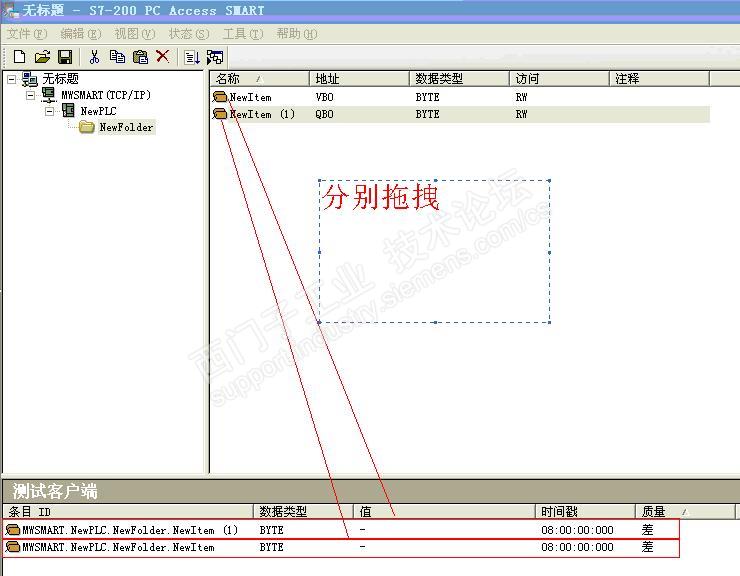Sort by the 条目 ID column header
The height and width of the screenshot is (576, 740).
pyautogui.click(x=128, y=511)
